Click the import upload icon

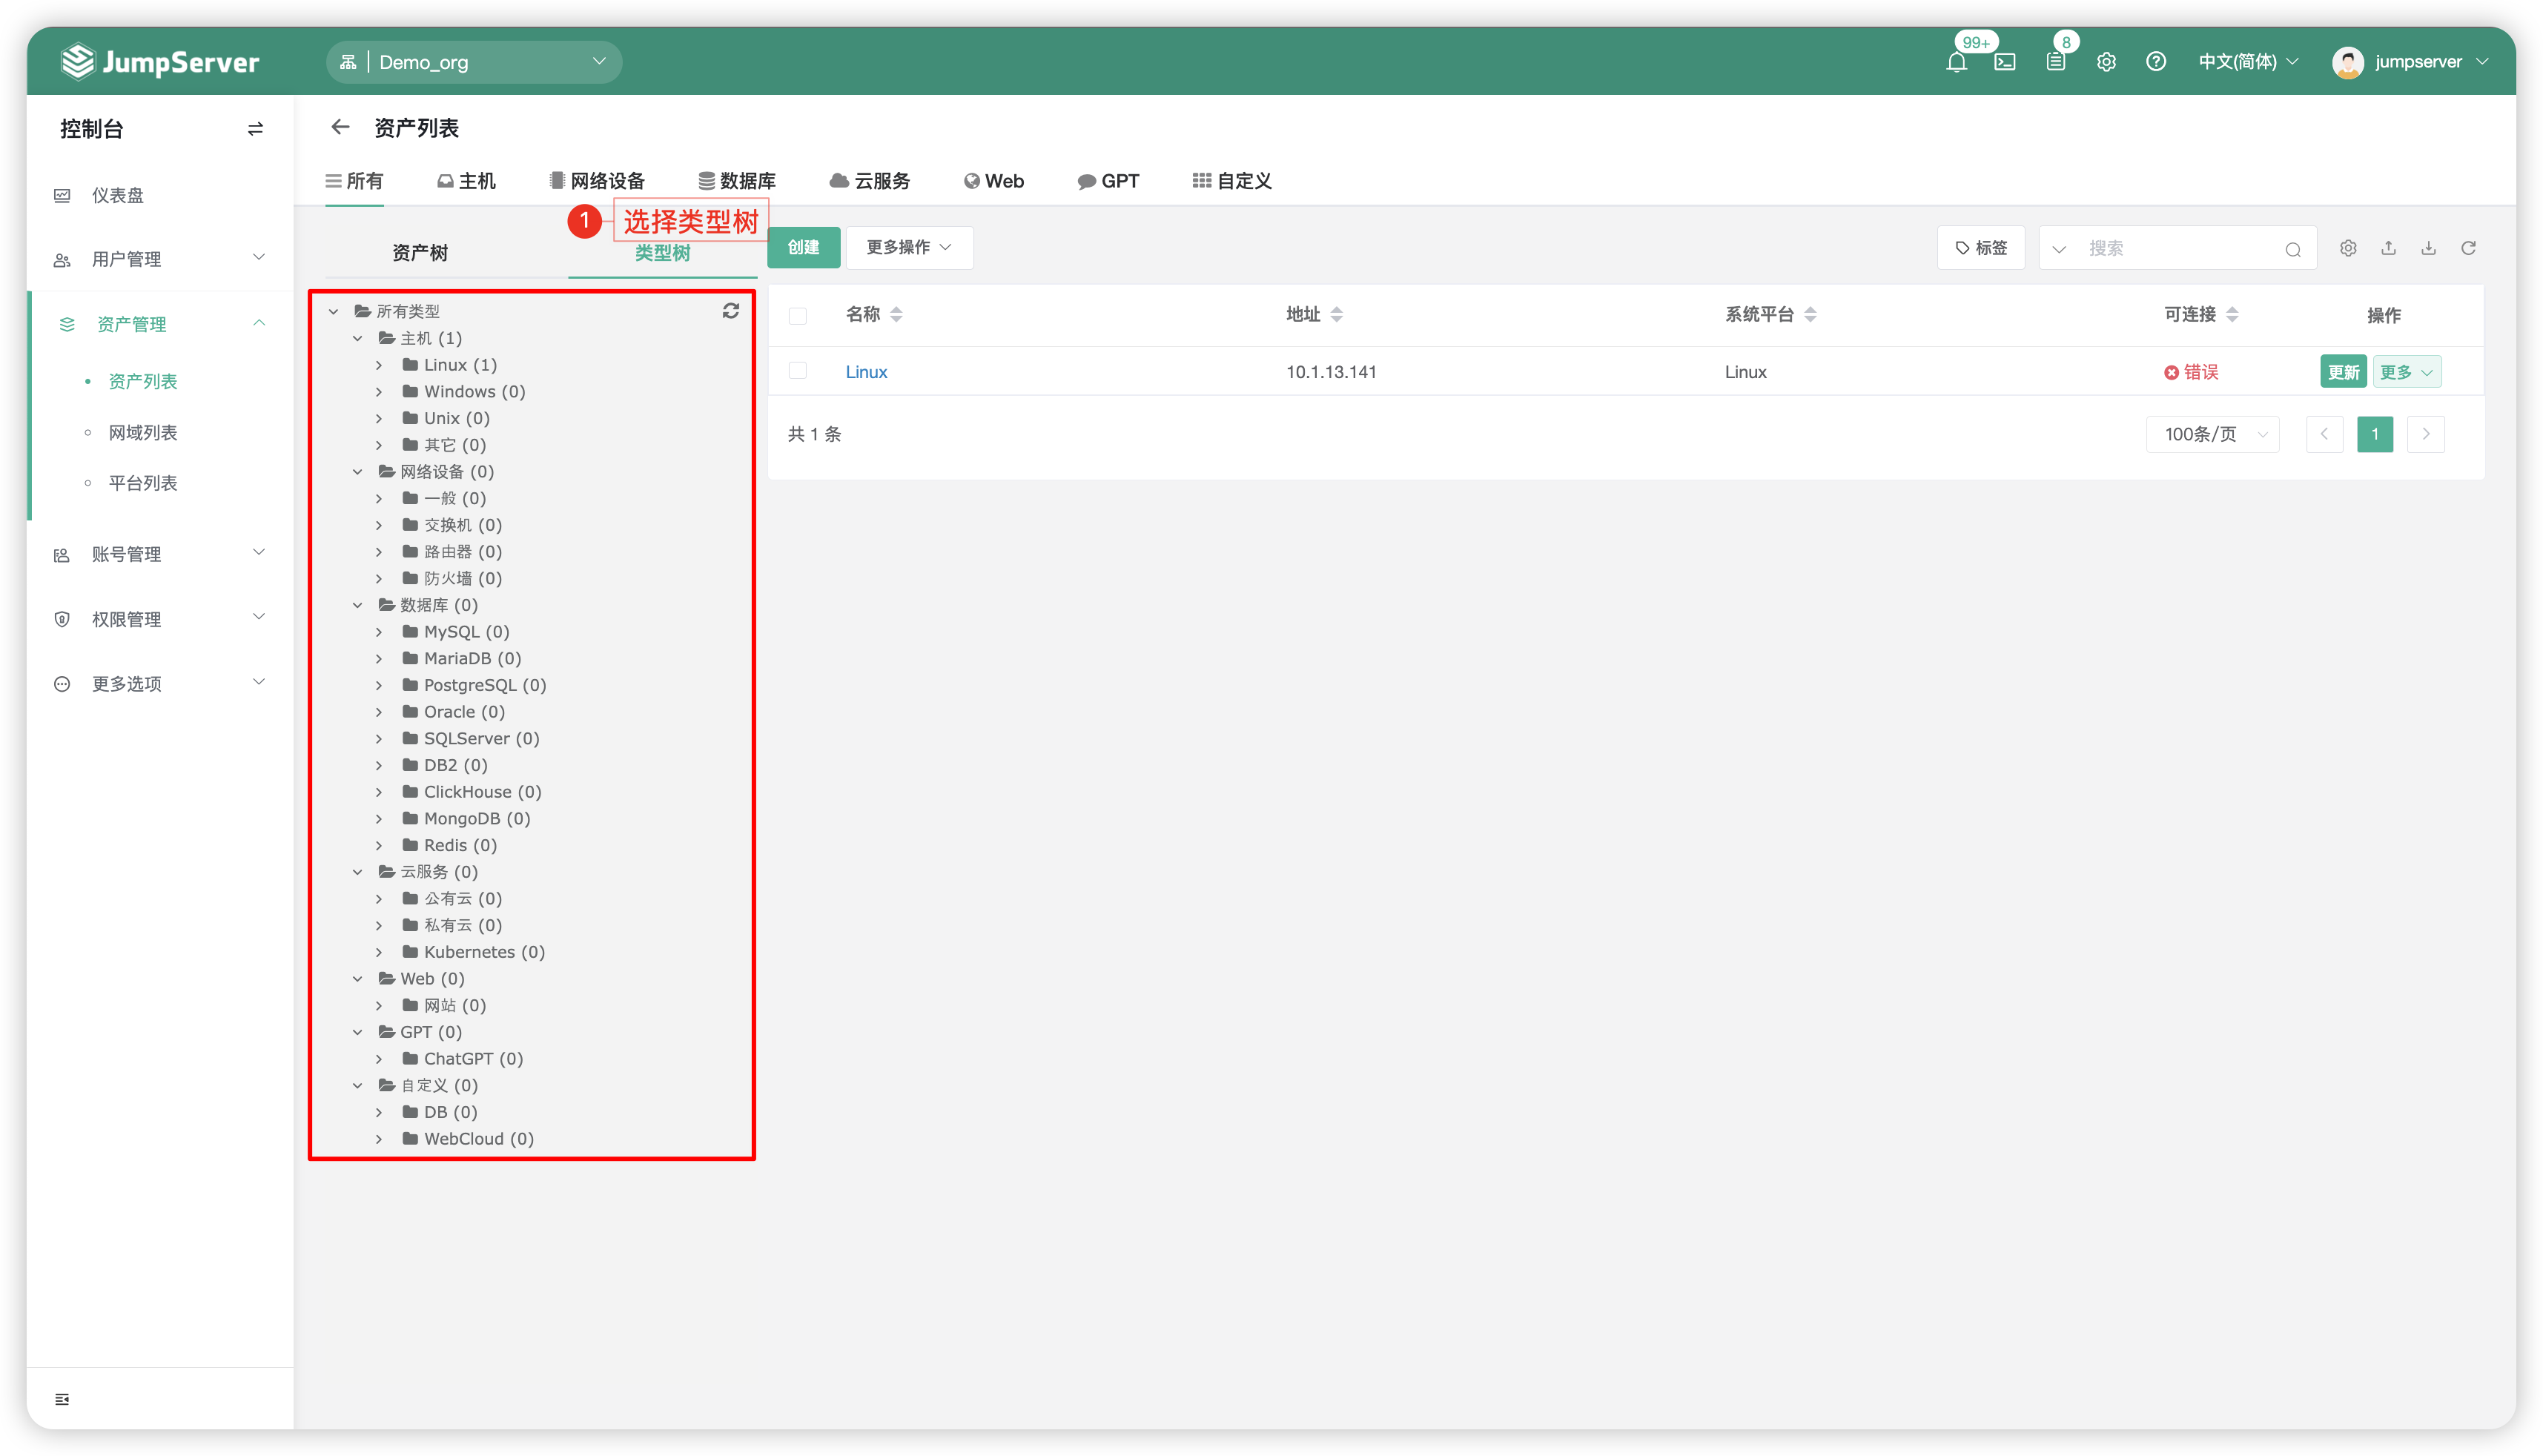tap(2388, 248)
